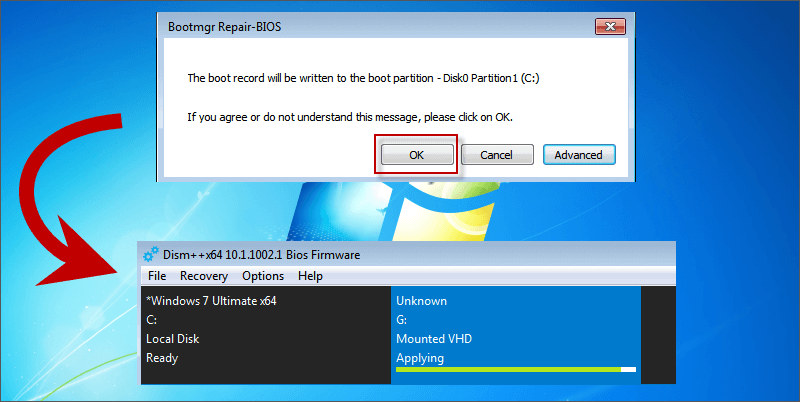This screenshot has height=402, width=800.
Task: Click the 'Applying' status text
Action: pyautogui.click(x=420, y=358)
